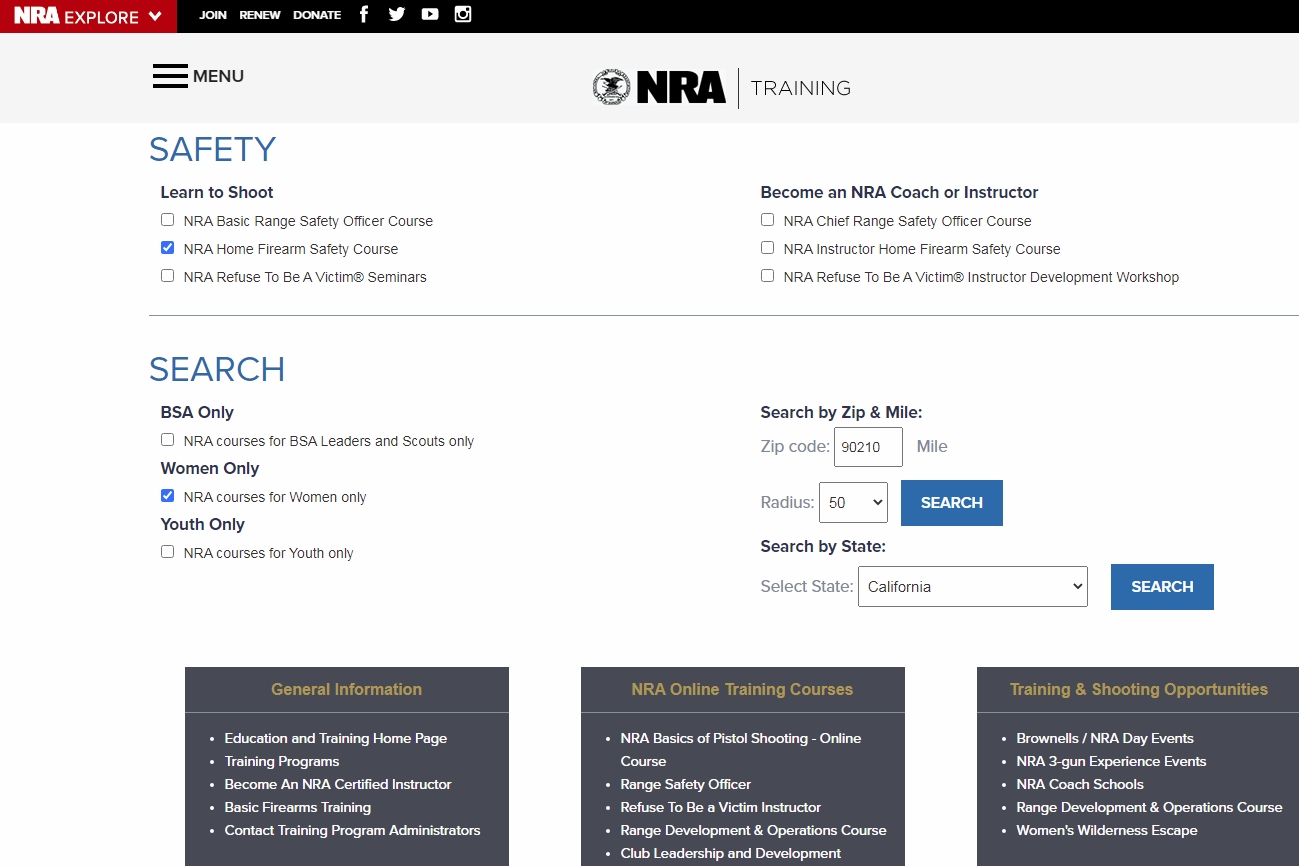
Task: Click the NRA Explore logo
Action: coord(76,16)
